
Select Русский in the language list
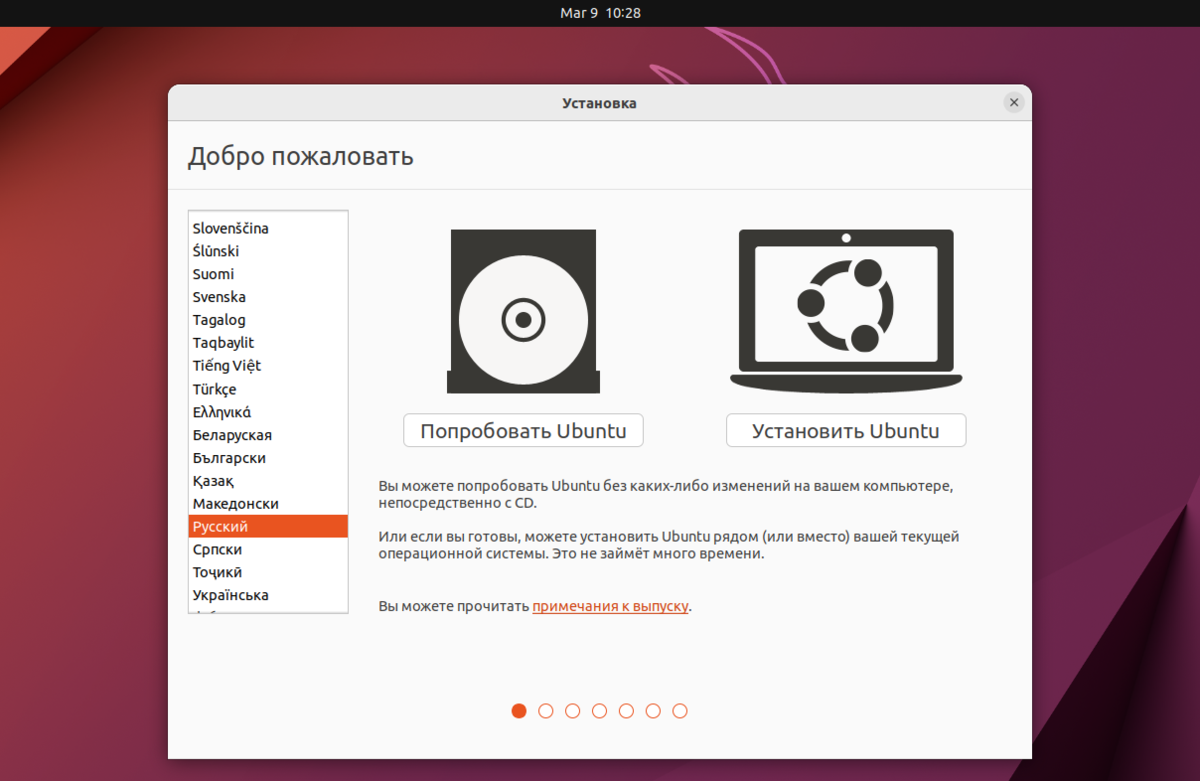tap(268, 527)
